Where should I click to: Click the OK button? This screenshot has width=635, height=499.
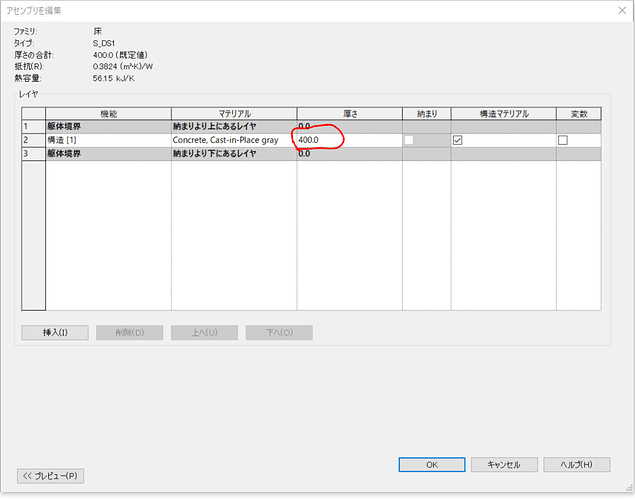432,465
